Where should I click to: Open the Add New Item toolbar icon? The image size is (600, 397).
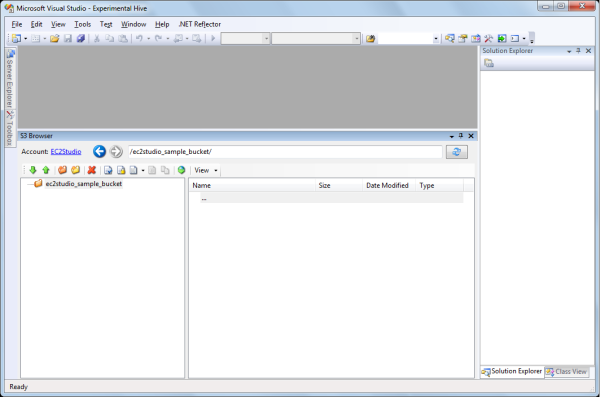pos(36,38)
